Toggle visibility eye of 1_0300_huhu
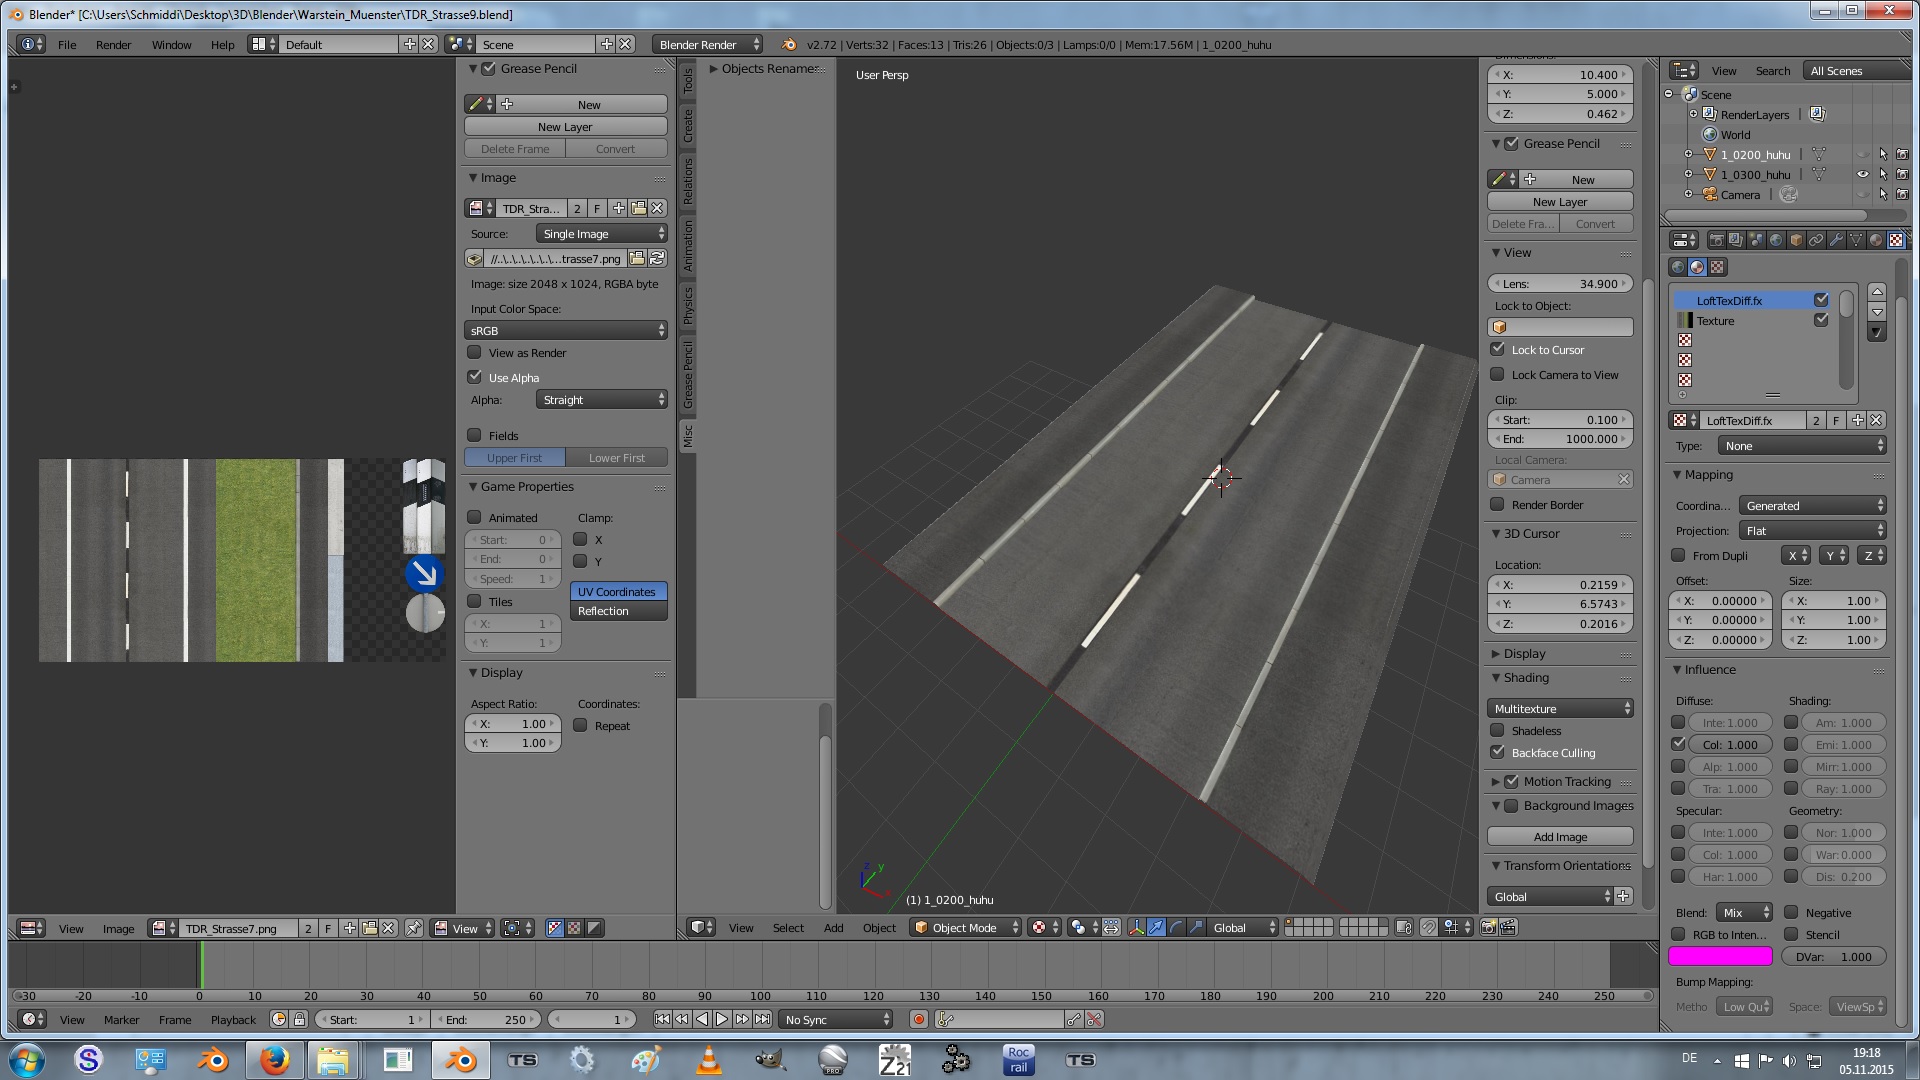 (x=1862, y=174)
